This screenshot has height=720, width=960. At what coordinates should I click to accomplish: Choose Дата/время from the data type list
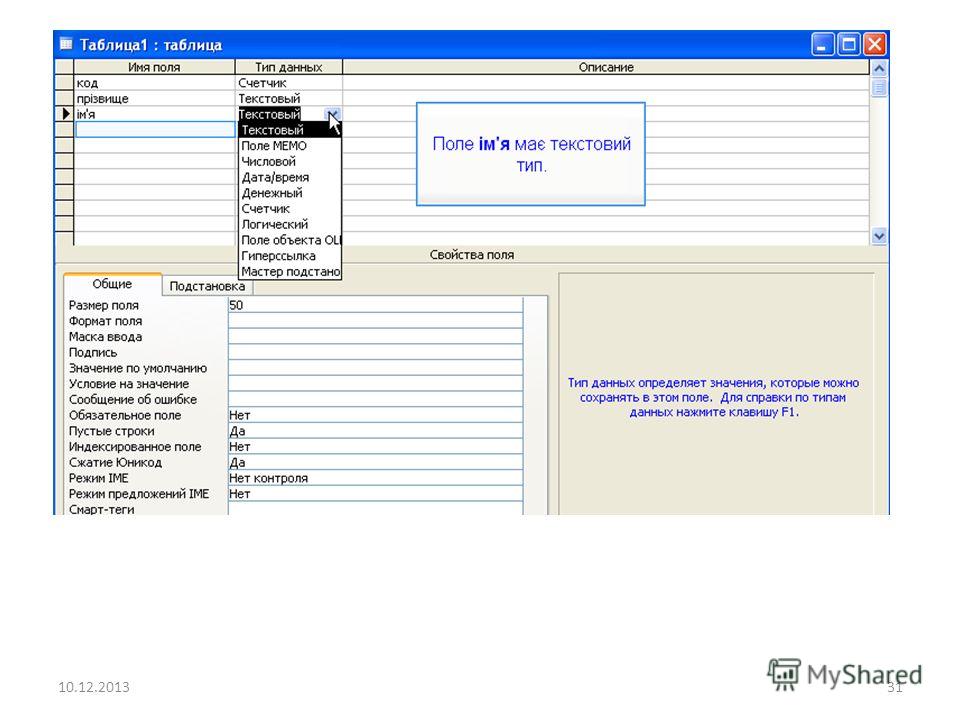pos(290,178)
